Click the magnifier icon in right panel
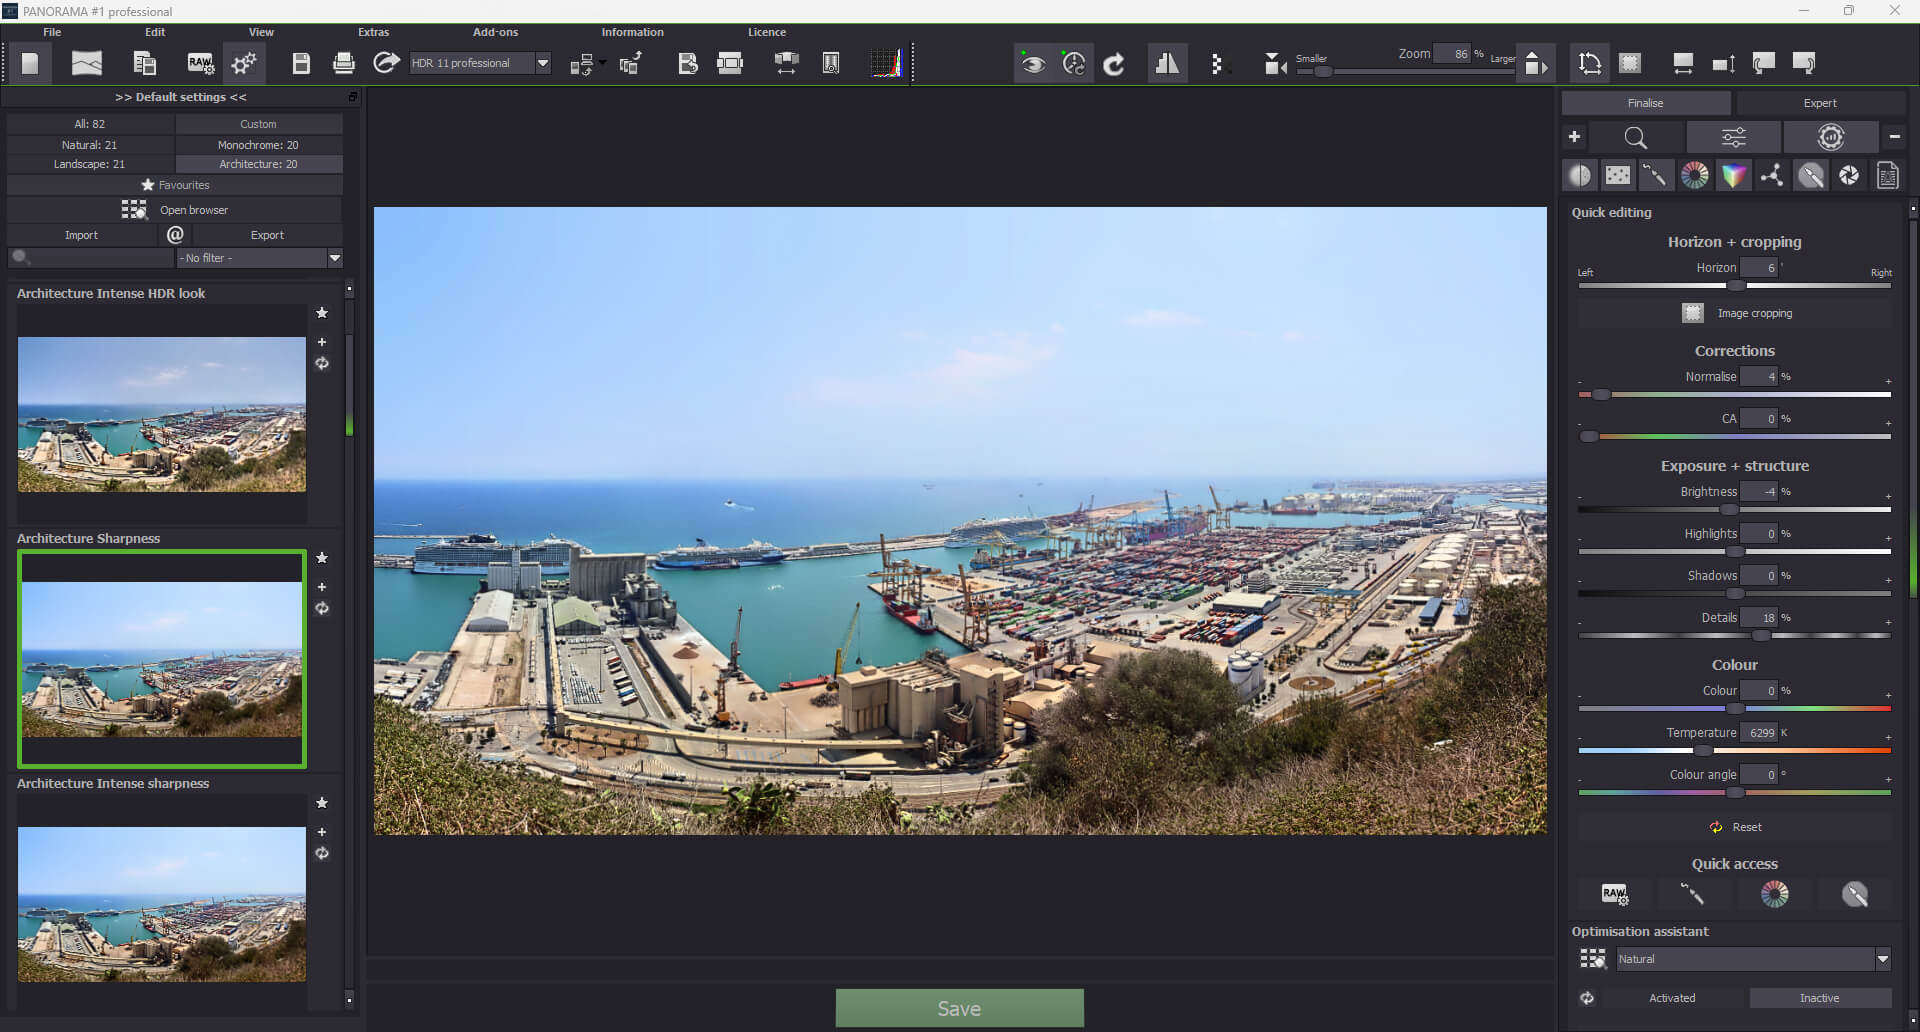Image resolution: width=1920 pixels, height=1032 pixels. click(1635, 138)
